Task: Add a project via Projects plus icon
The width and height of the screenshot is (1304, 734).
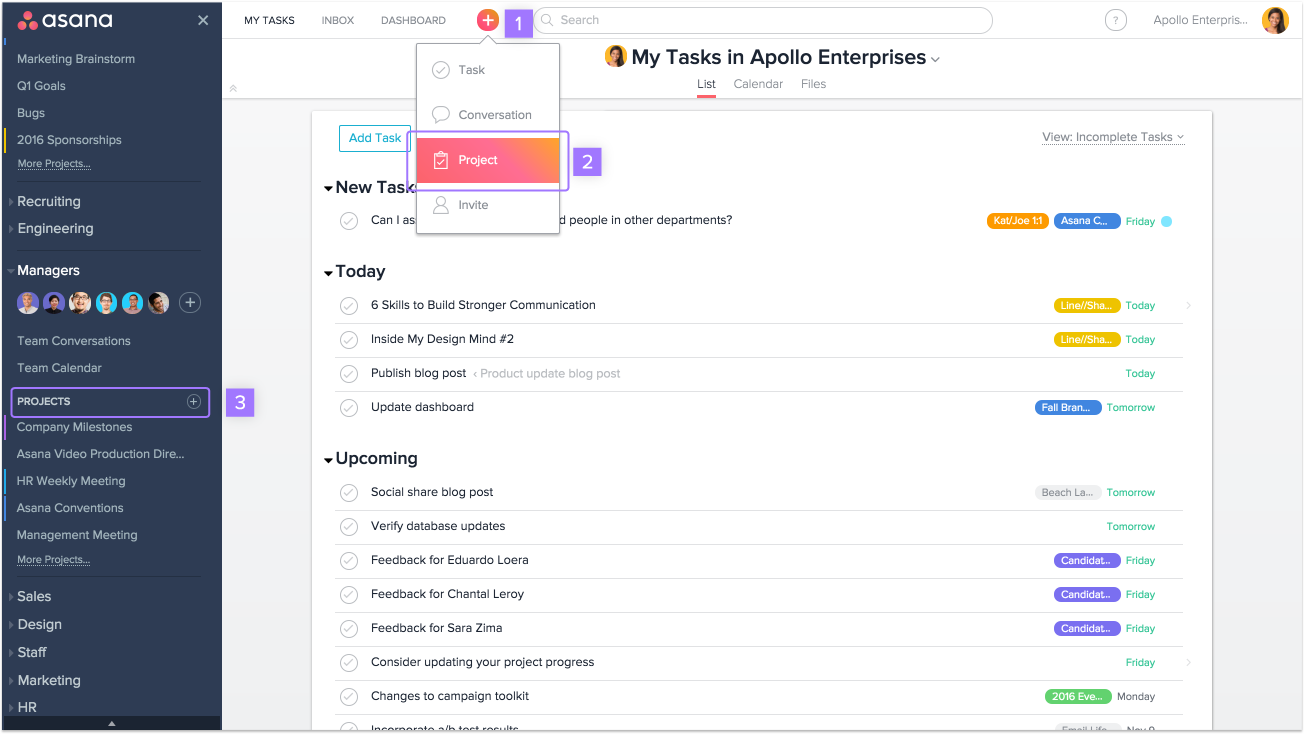Action: point(194,402)
